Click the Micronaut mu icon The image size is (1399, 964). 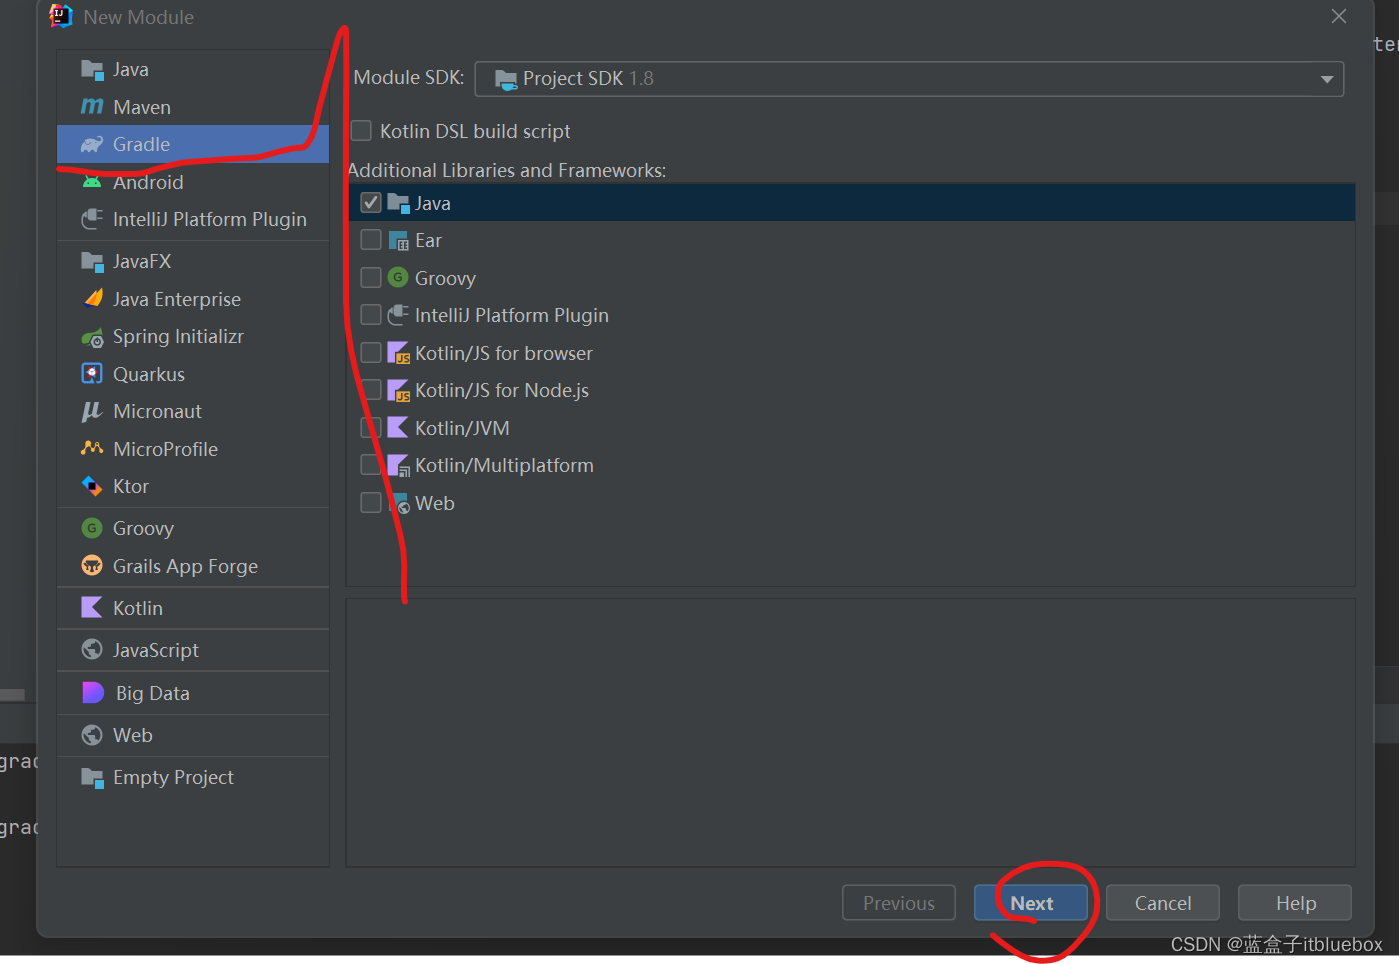coord(92,411)
